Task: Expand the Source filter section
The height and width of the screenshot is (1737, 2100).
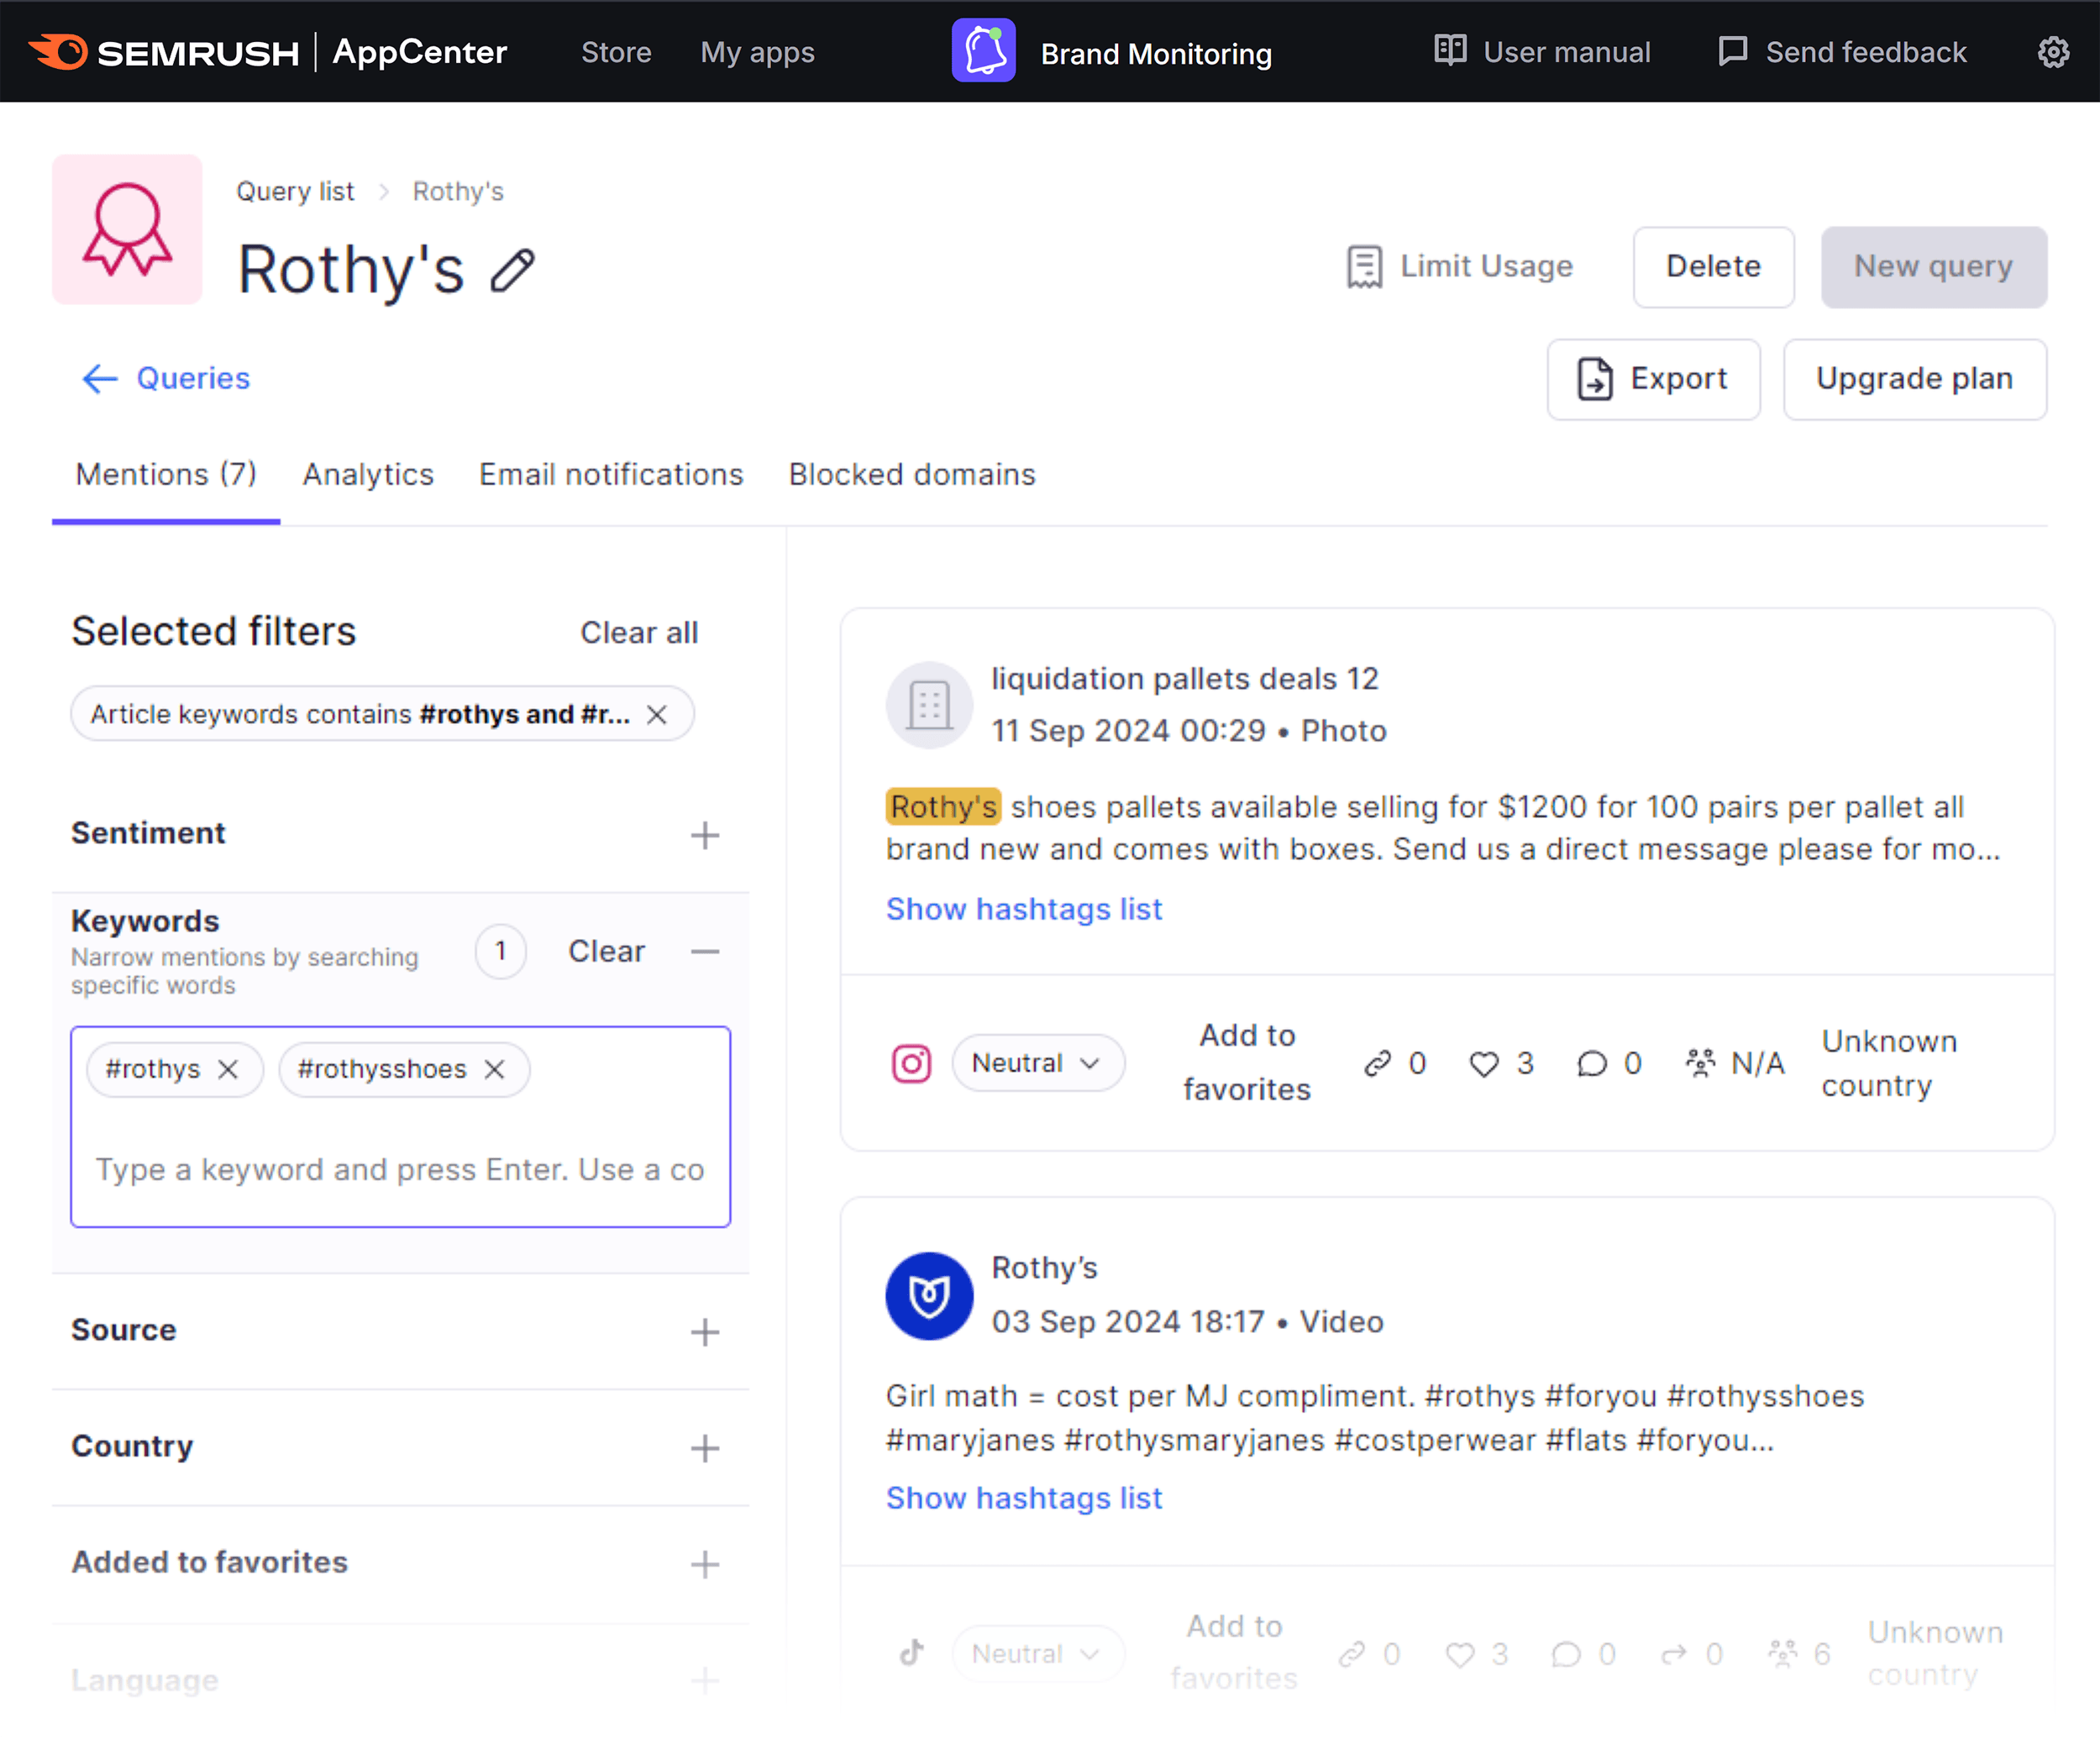Action: click(x=704, y=1331)
